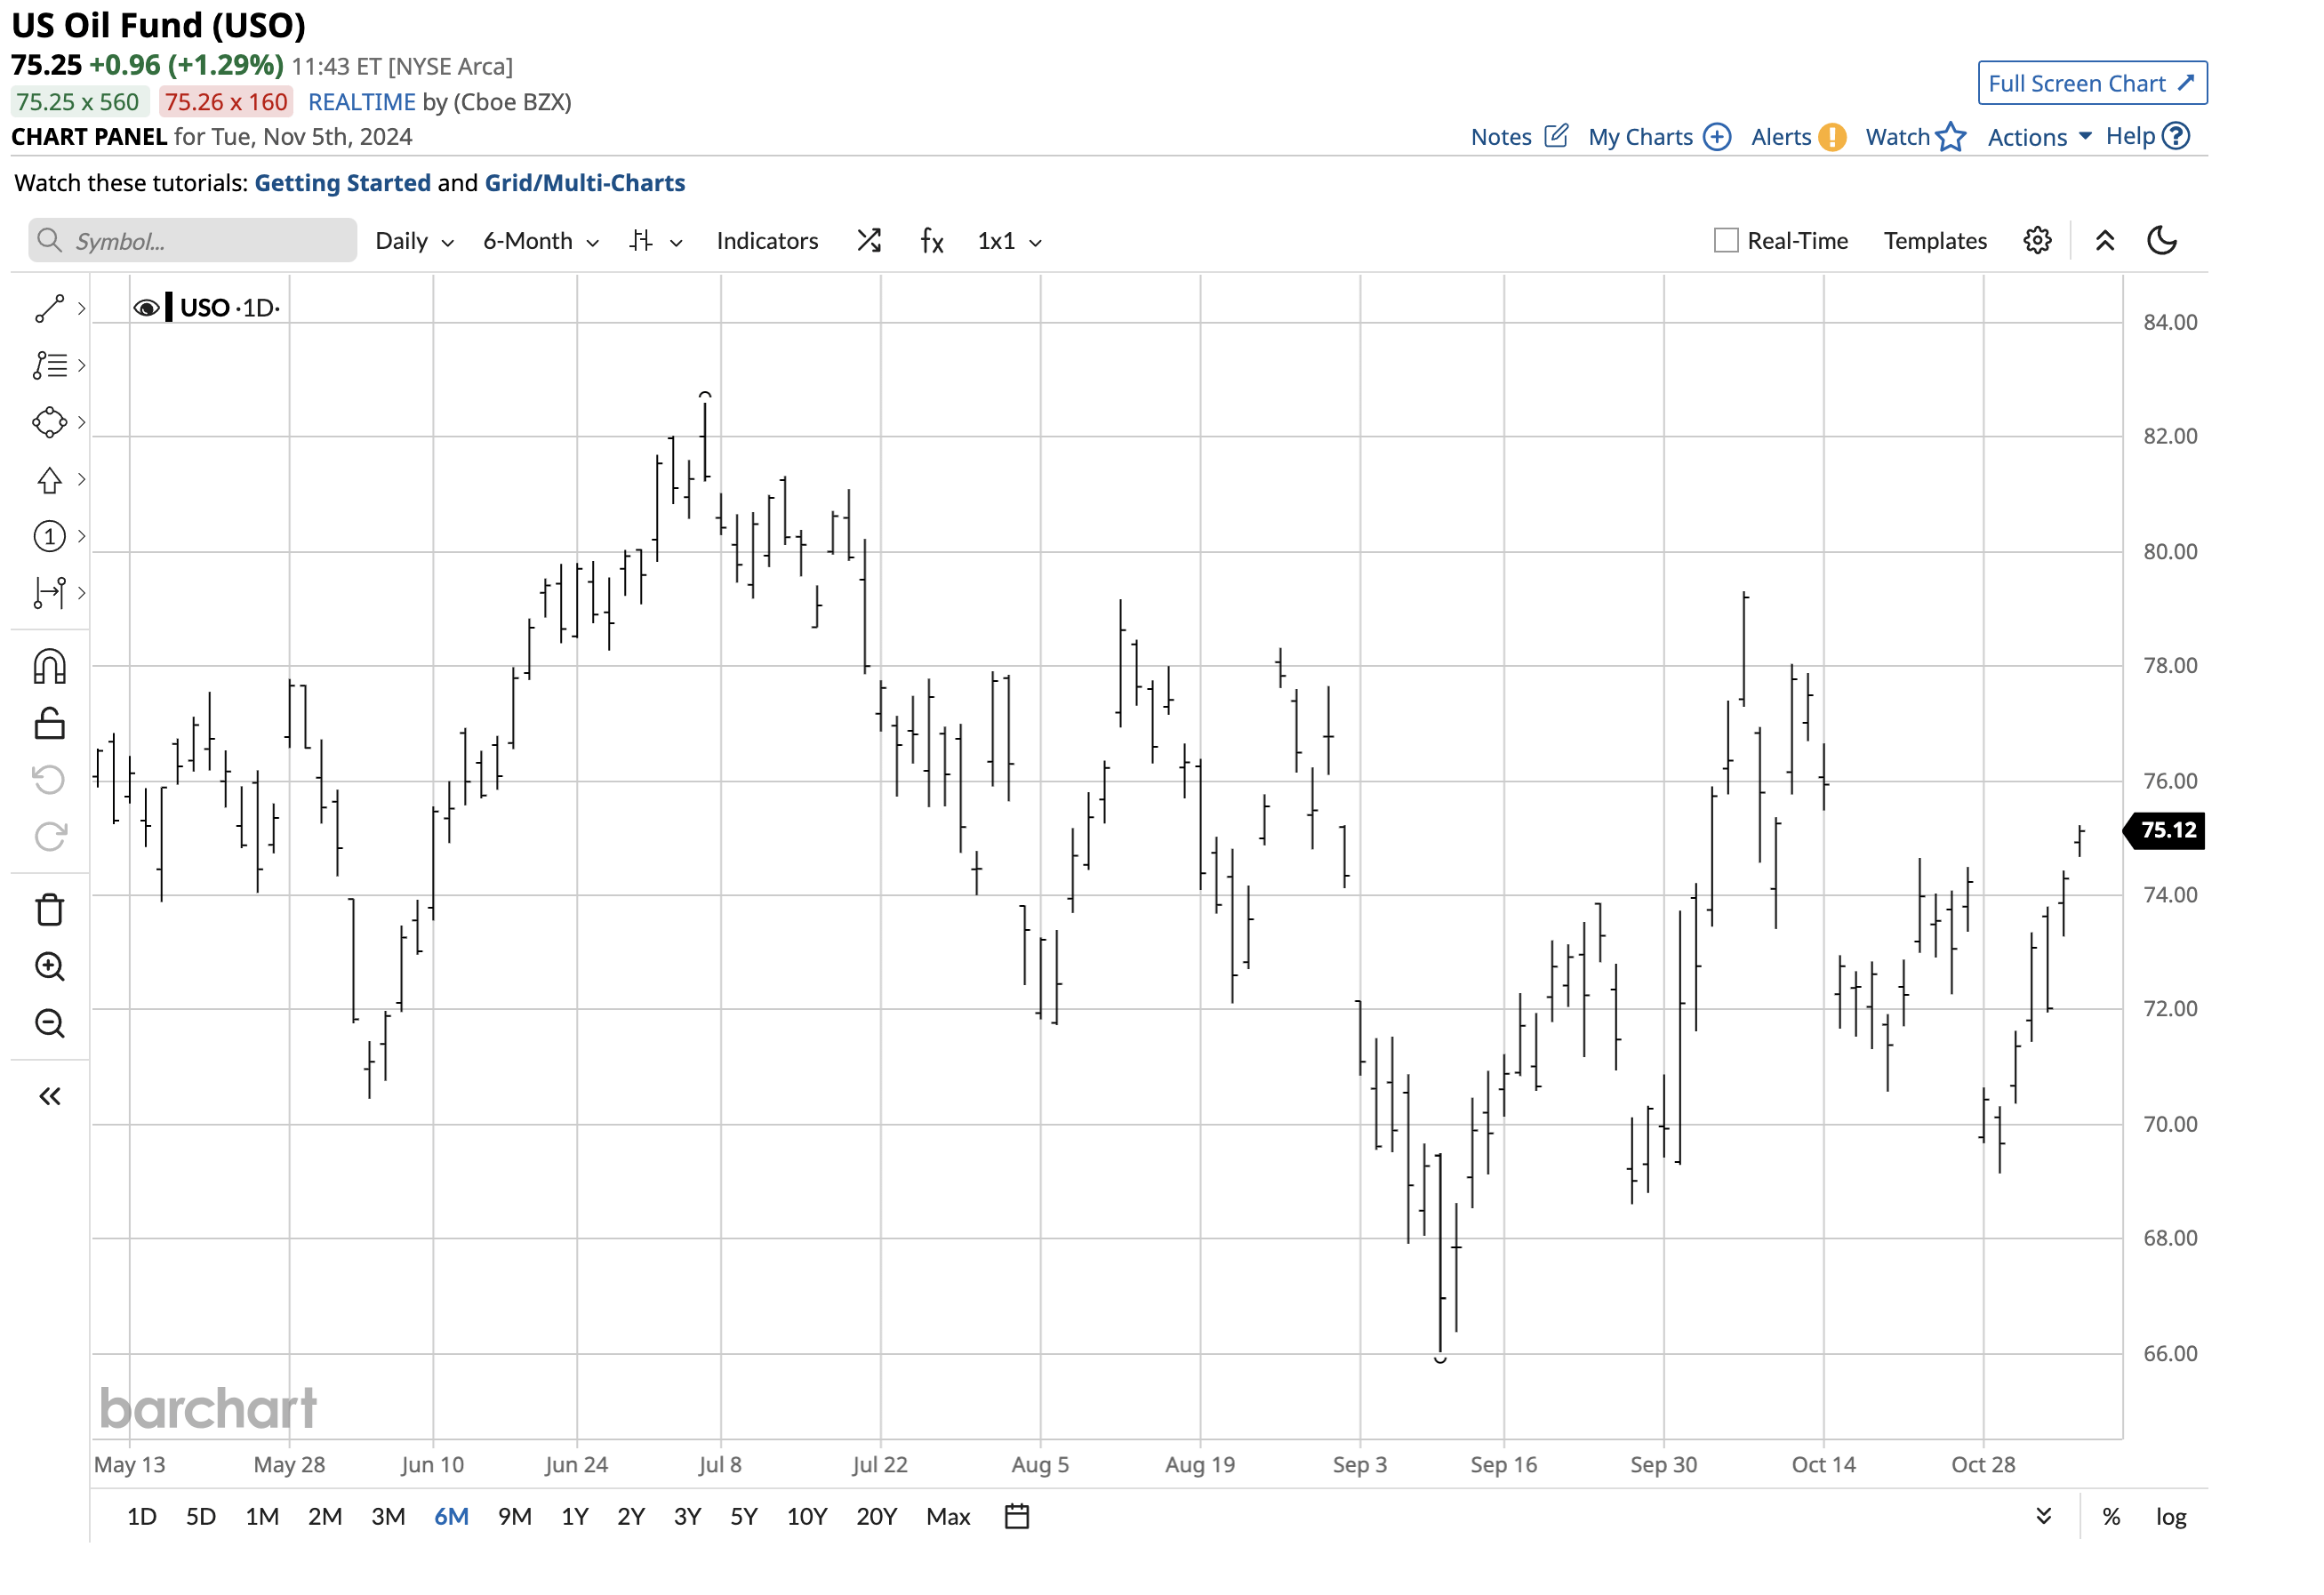Screen dimensions: 2324x1595
Task: Enable magnet snap mode
Action: tap(49, 666)
